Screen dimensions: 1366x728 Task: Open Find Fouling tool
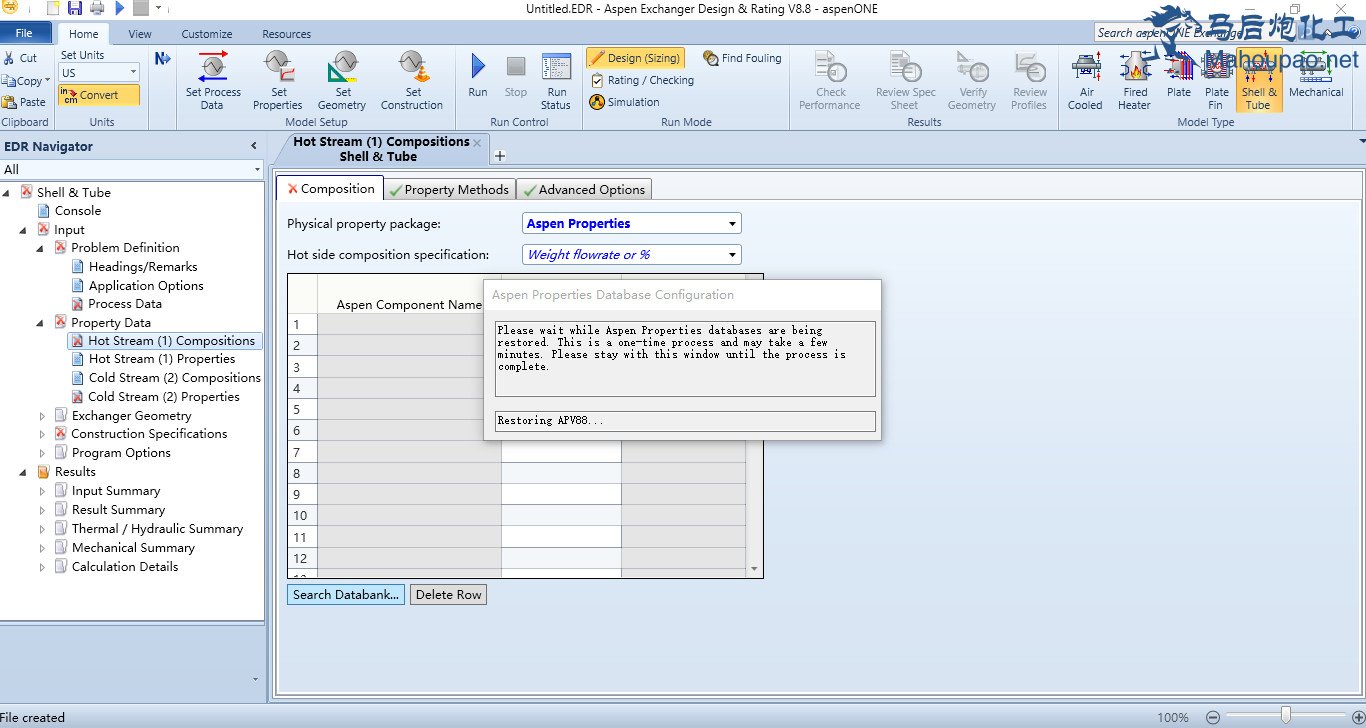742,58
